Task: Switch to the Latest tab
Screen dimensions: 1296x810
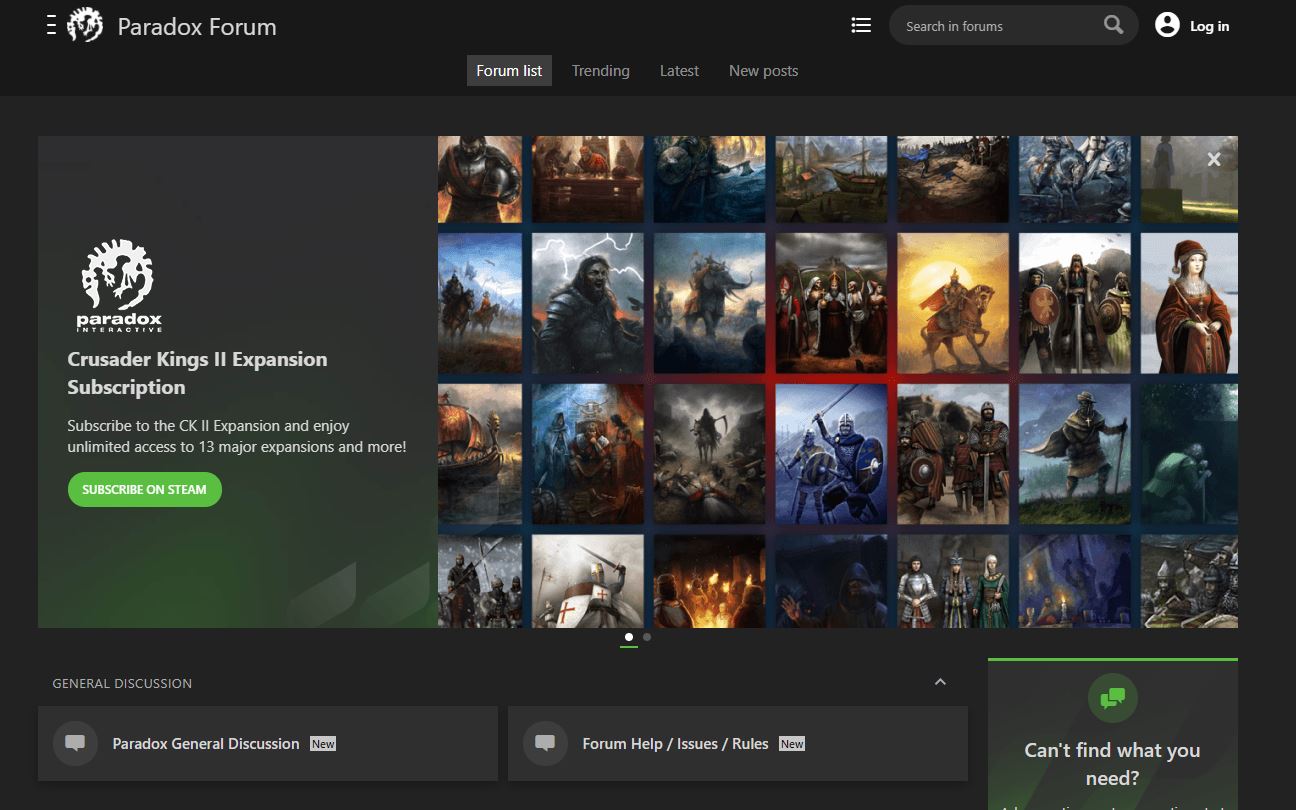Action: click(x=679, y=71)
